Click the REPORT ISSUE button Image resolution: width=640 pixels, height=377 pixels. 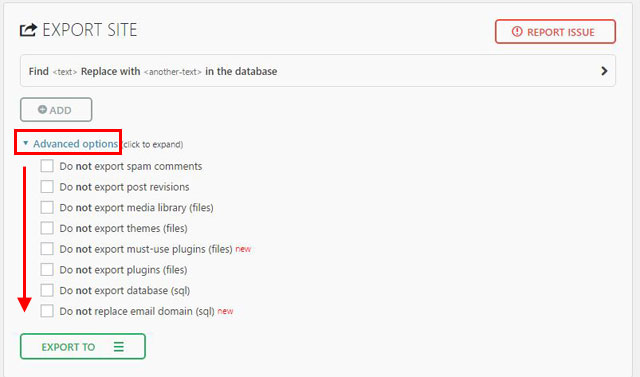coord(555,31)
